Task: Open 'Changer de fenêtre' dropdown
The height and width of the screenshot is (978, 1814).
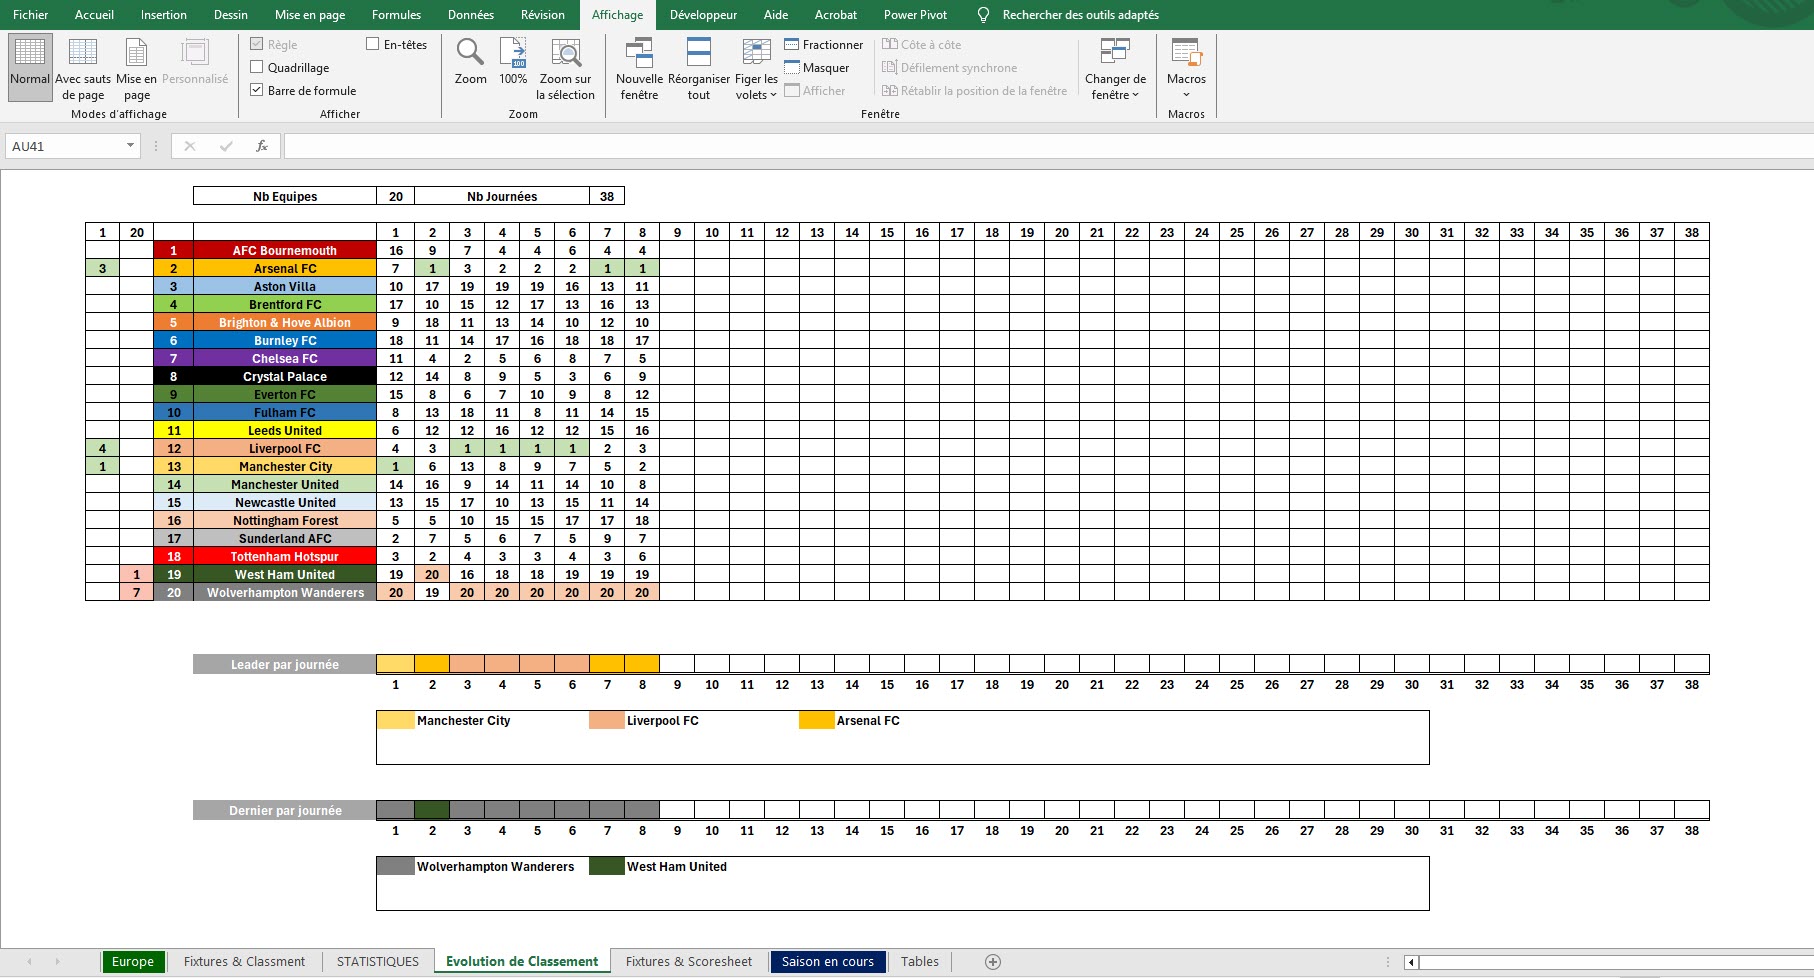Action: pos(1115,66)
